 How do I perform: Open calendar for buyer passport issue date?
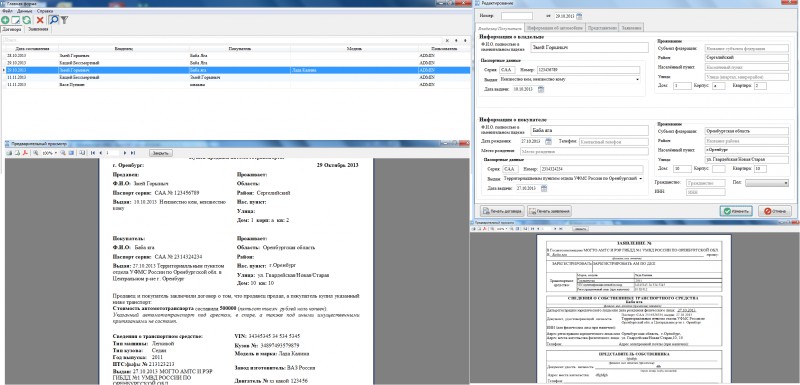point(544,189)
